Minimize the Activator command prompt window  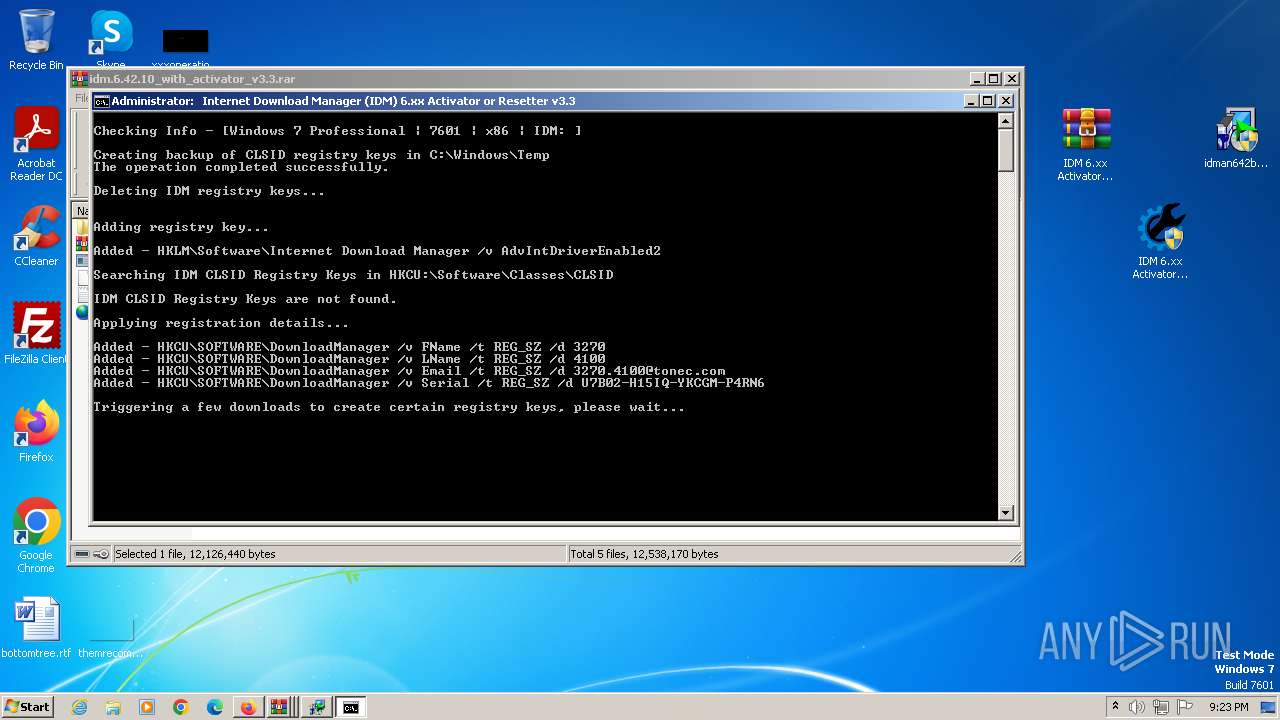pos(971,101)
